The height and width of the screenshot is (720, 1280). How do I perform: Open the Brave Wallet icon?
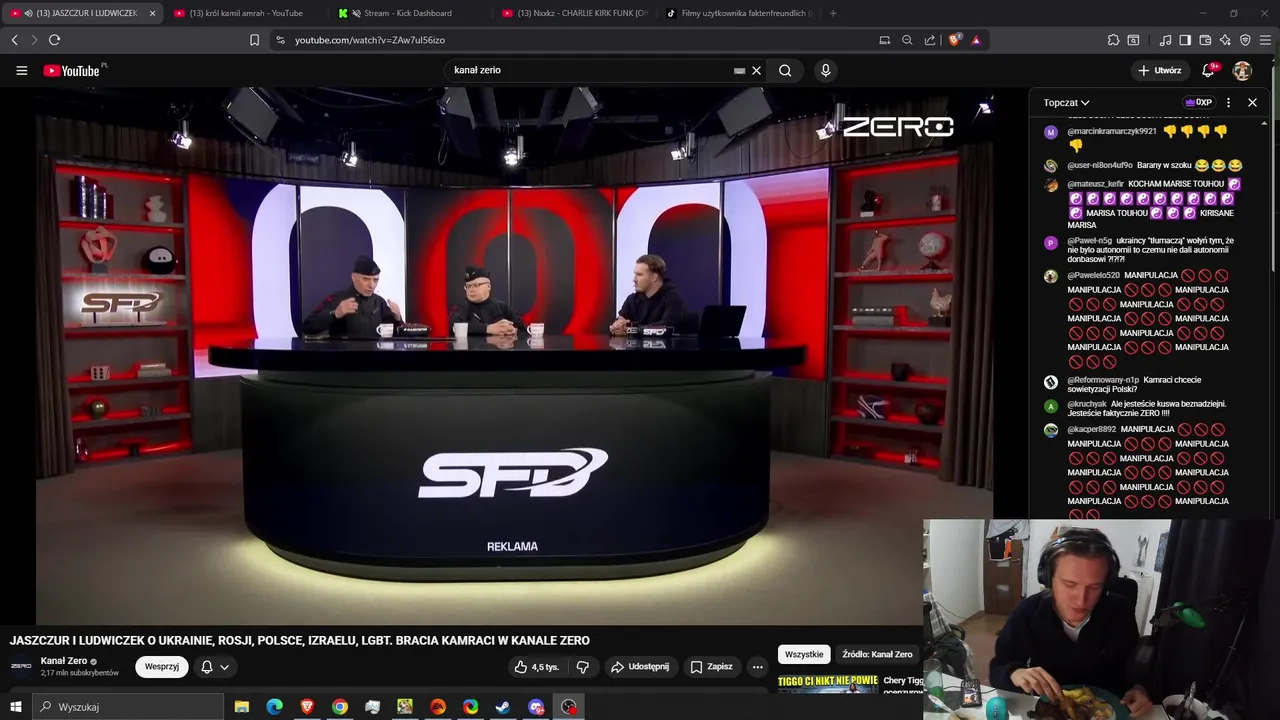pyautogui.click(x=1205, y=40)
